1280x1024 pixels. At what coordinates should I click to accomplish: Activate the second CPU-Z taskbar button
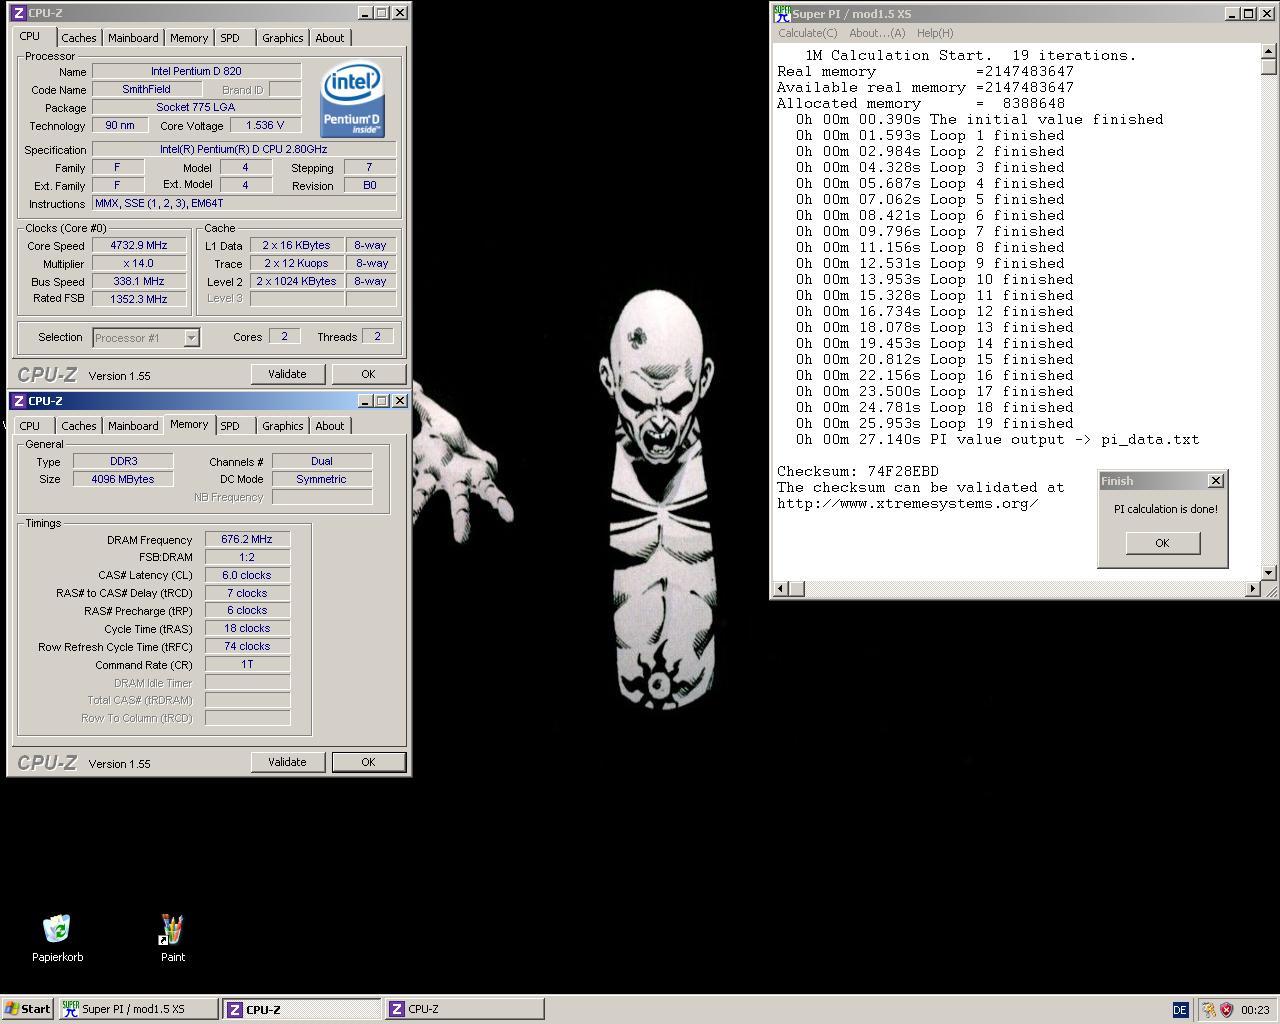464,1009
